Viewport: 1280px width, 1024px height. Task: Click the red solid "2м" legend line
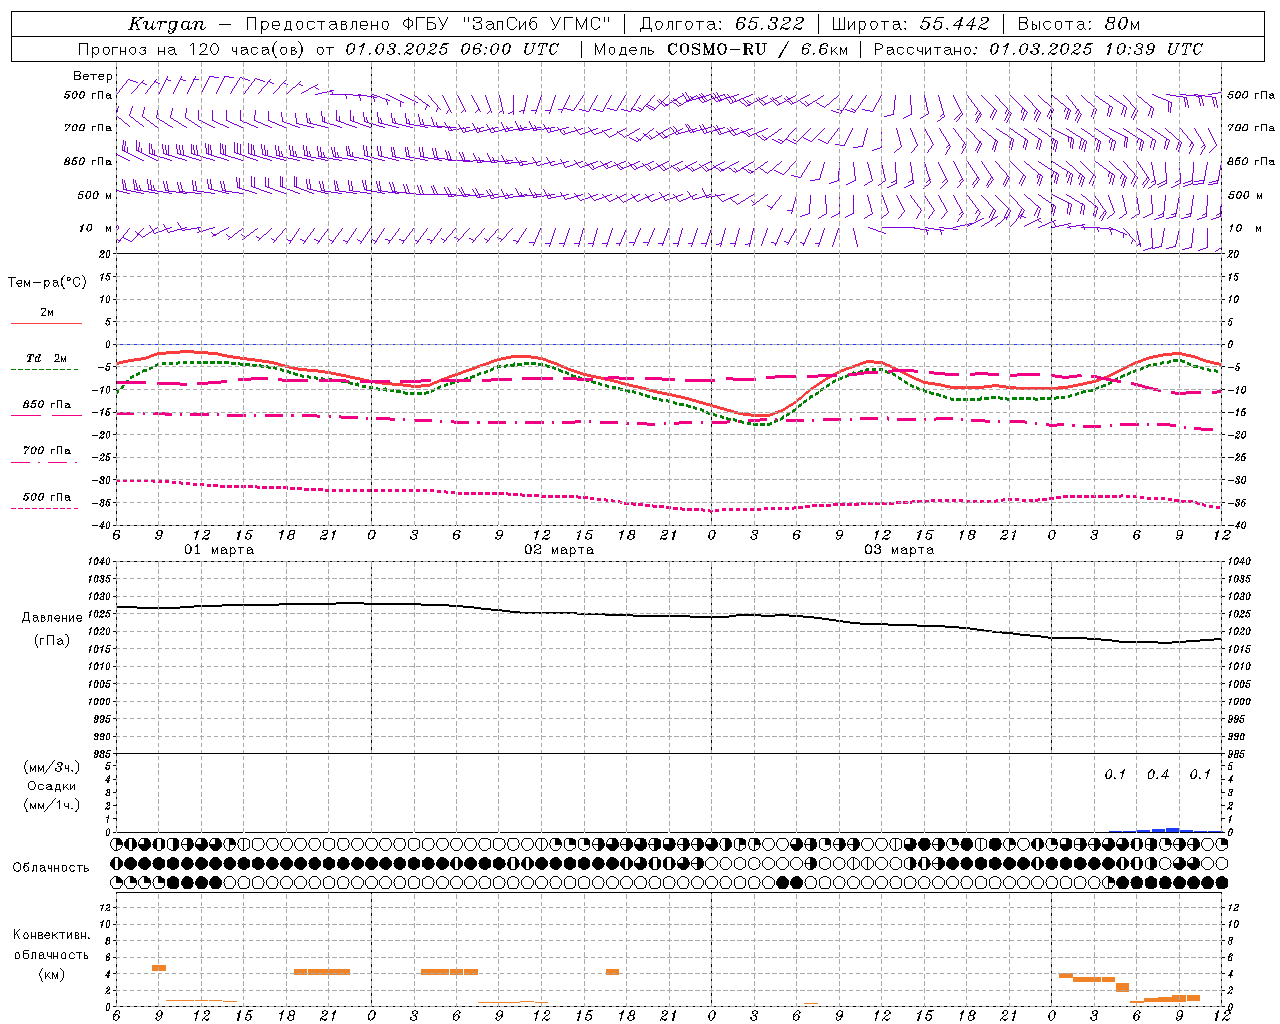(46, 324)
